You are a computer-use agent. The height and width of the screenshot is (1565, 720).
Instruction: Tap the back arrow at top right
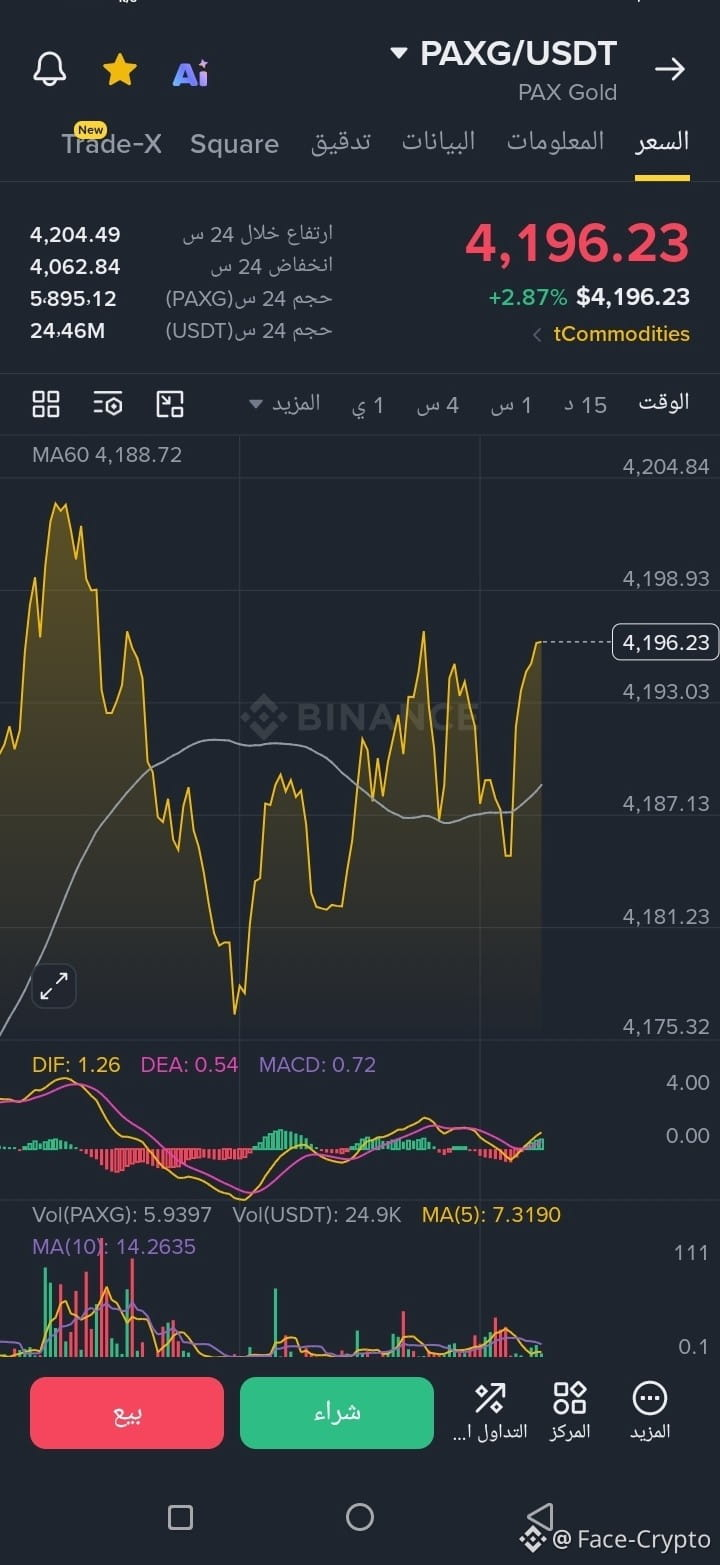point(670,68)
